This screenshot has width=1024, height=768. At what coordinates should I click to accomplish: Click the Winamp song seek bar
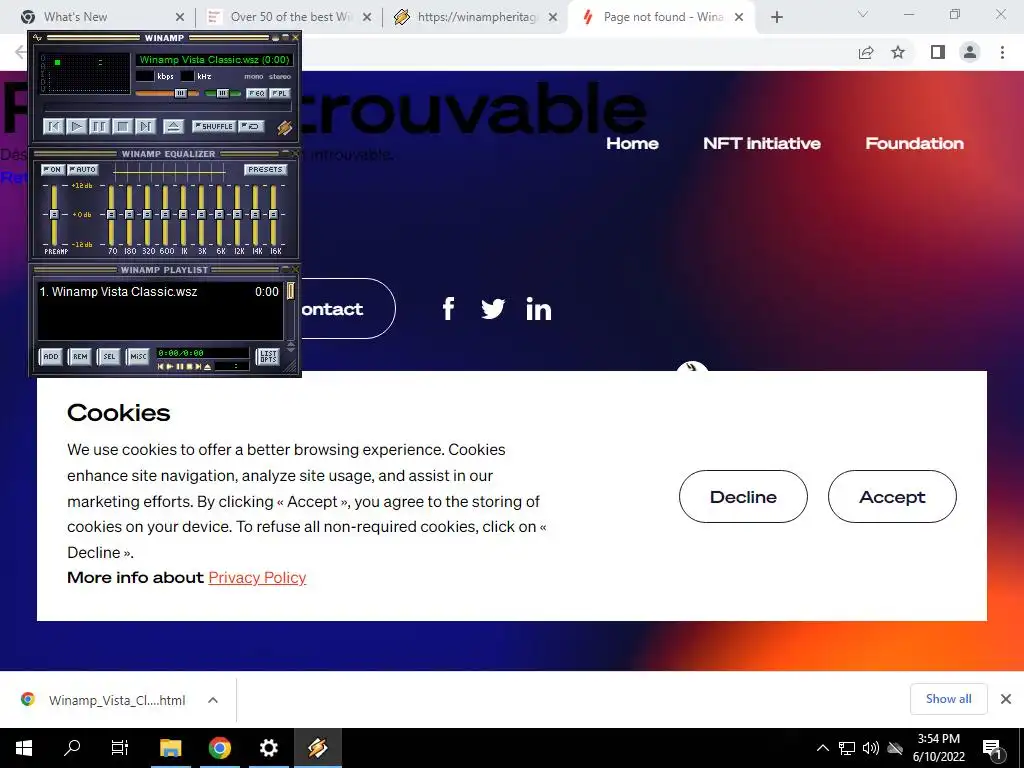[167, 107]
